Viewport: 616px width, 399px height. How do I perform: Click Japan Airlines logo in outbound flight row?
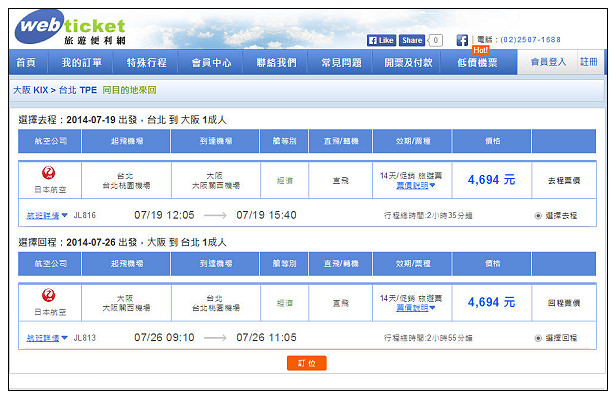pyautogui.click(x=49, y=173)
